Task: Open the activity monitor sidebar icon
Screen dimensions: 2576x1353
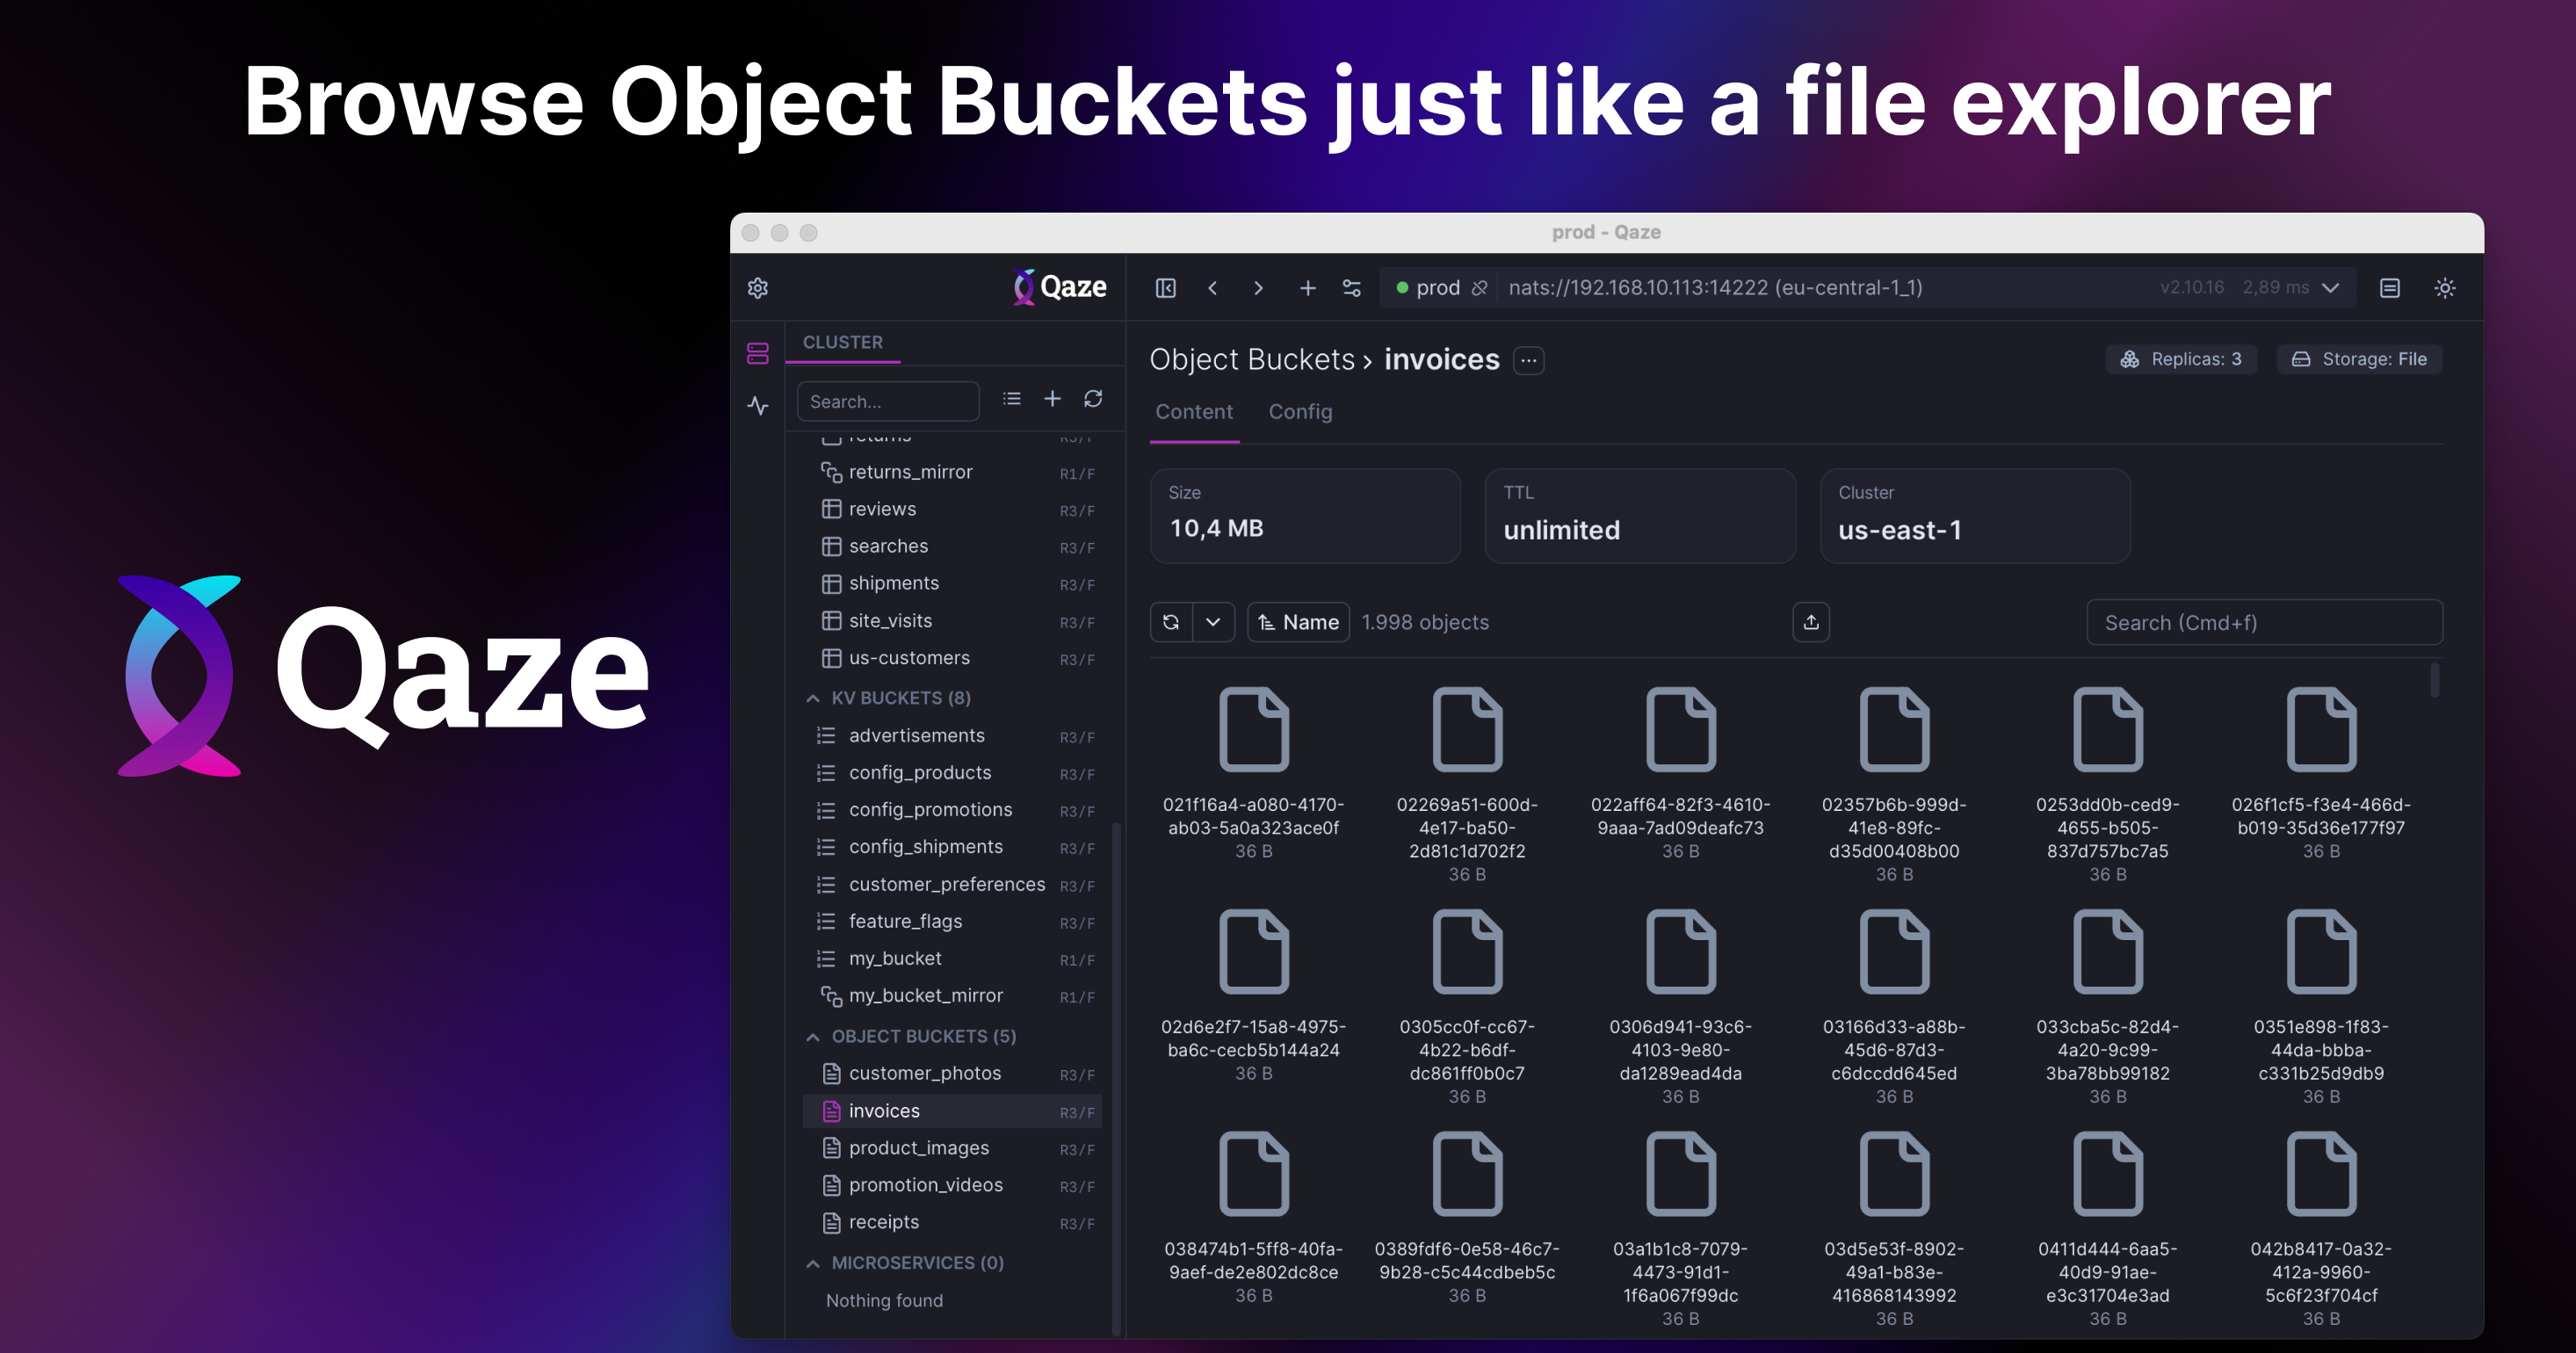Action: coord(758,405)
